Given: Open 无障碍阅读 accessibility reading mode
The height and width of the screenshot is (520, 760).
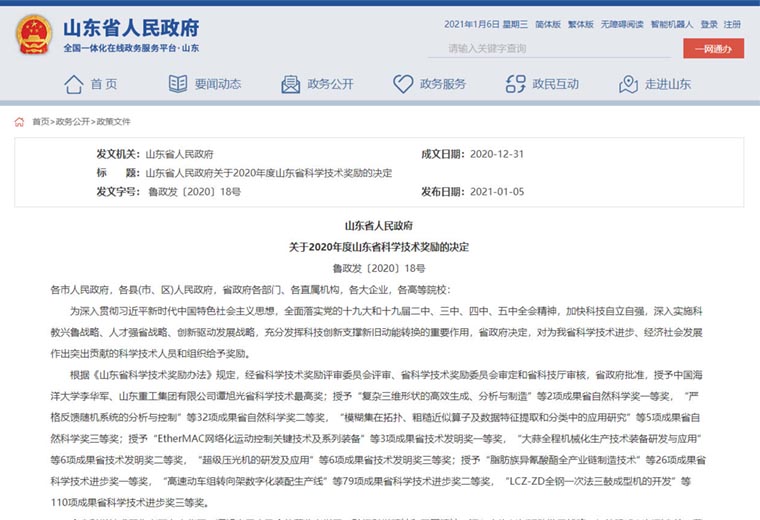Looking at the screenshot, I should [622, 23].
